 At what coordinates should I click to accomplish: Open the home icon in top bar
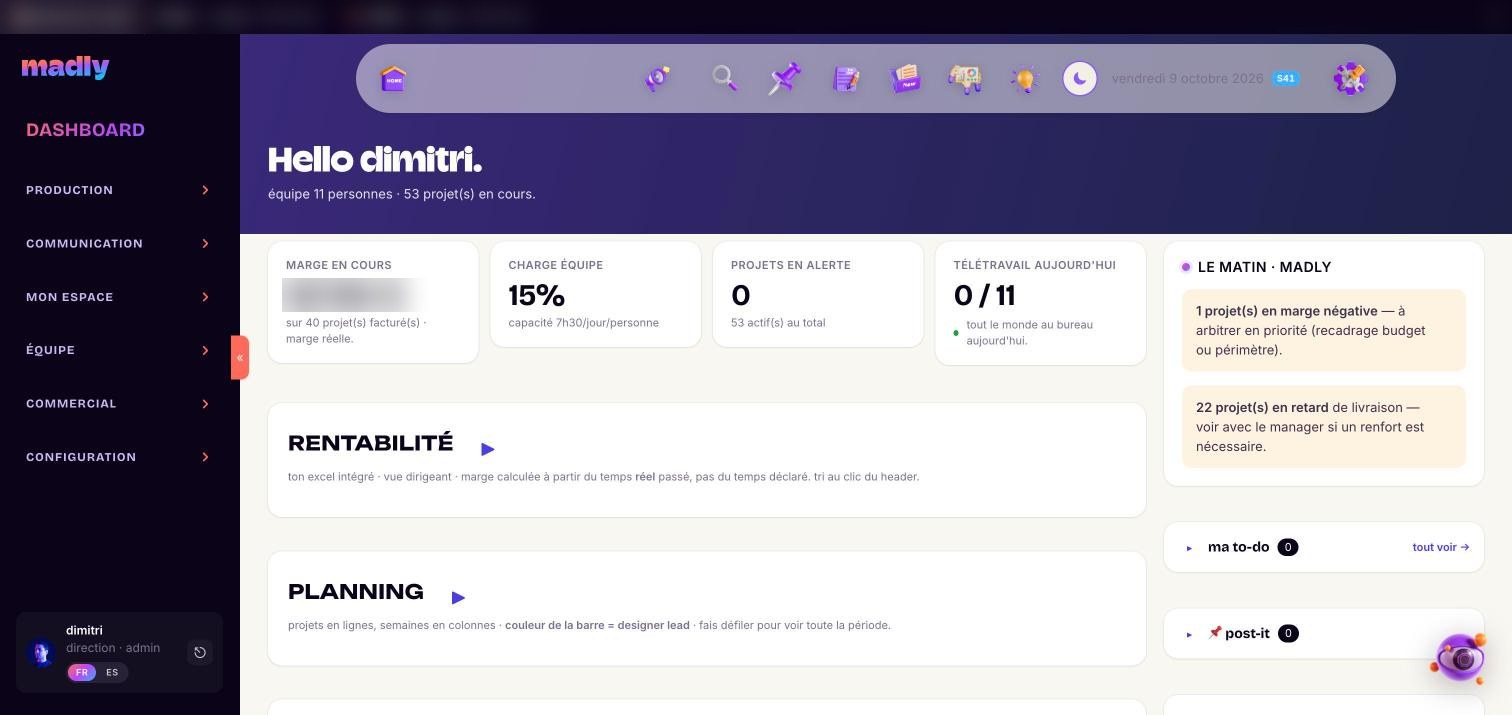[x=394, y=78]
